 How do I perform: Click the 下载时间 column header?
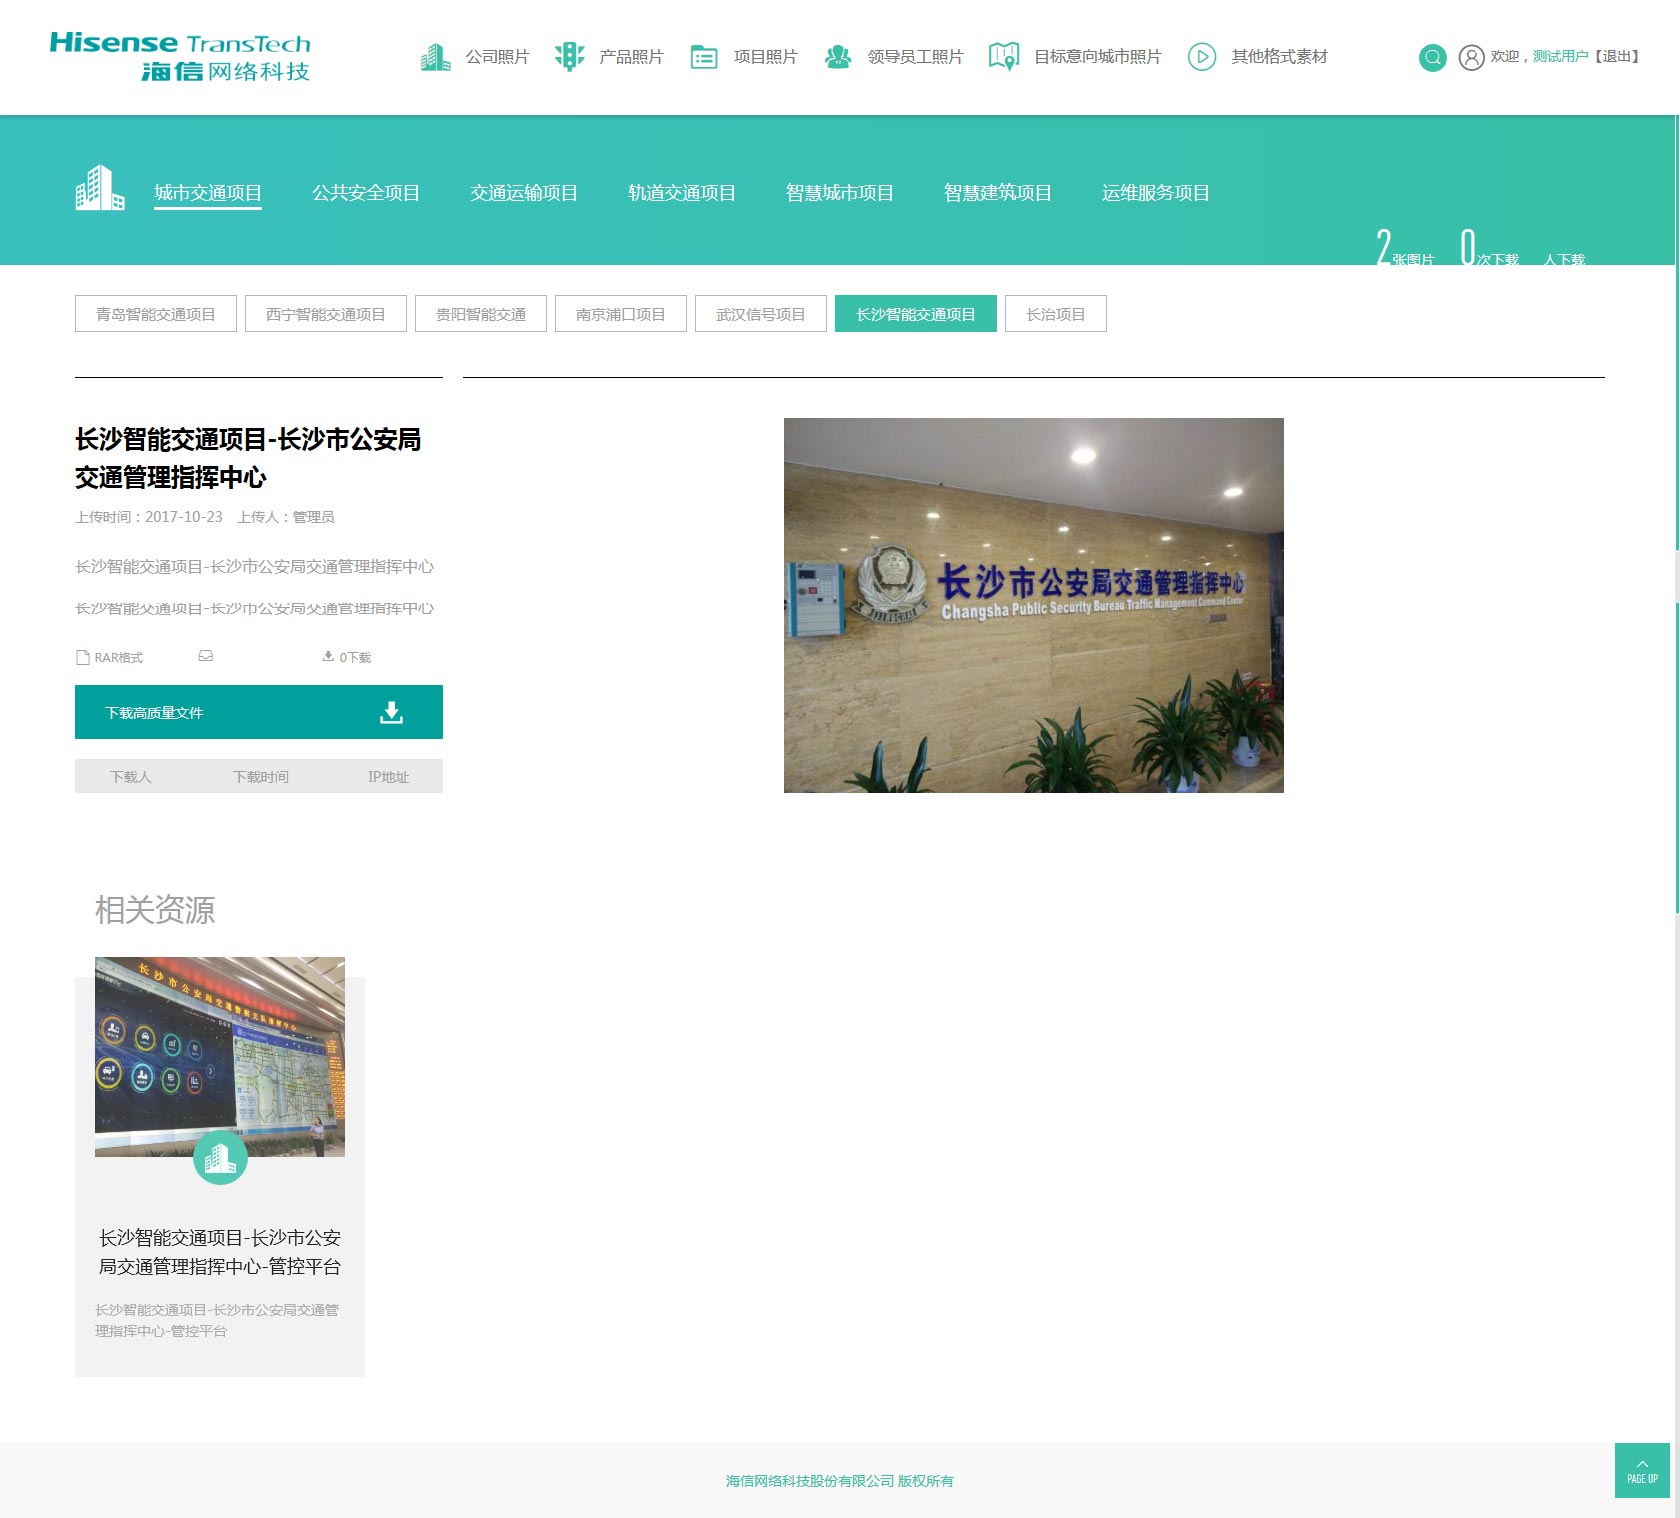click(261, 777)
